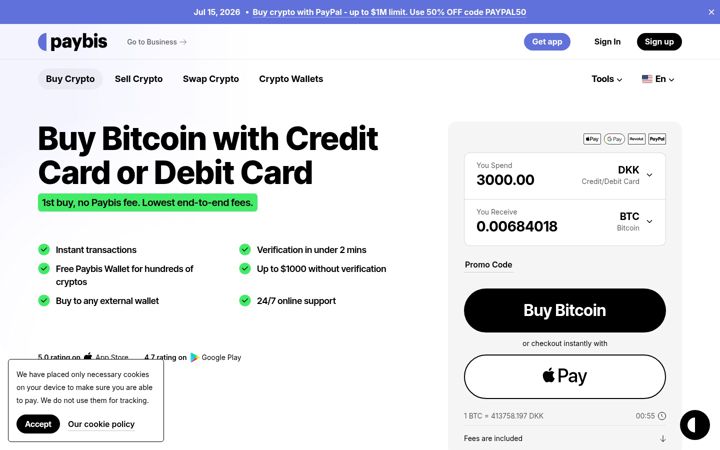This screenshot has height=450, width=720.
Task: Select the PayPal payment icon
Action: point(657,139)
